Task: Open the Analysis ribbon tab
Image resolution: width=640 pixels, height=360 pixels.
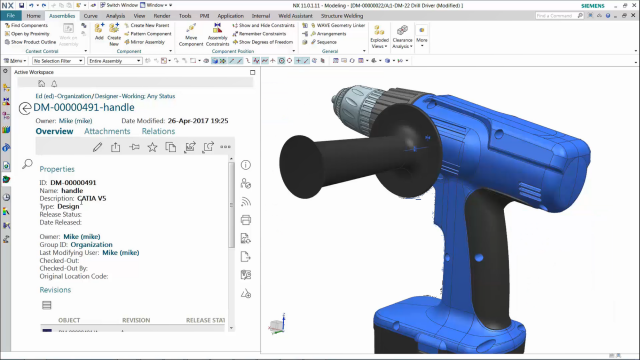Action: coord(116,16)
